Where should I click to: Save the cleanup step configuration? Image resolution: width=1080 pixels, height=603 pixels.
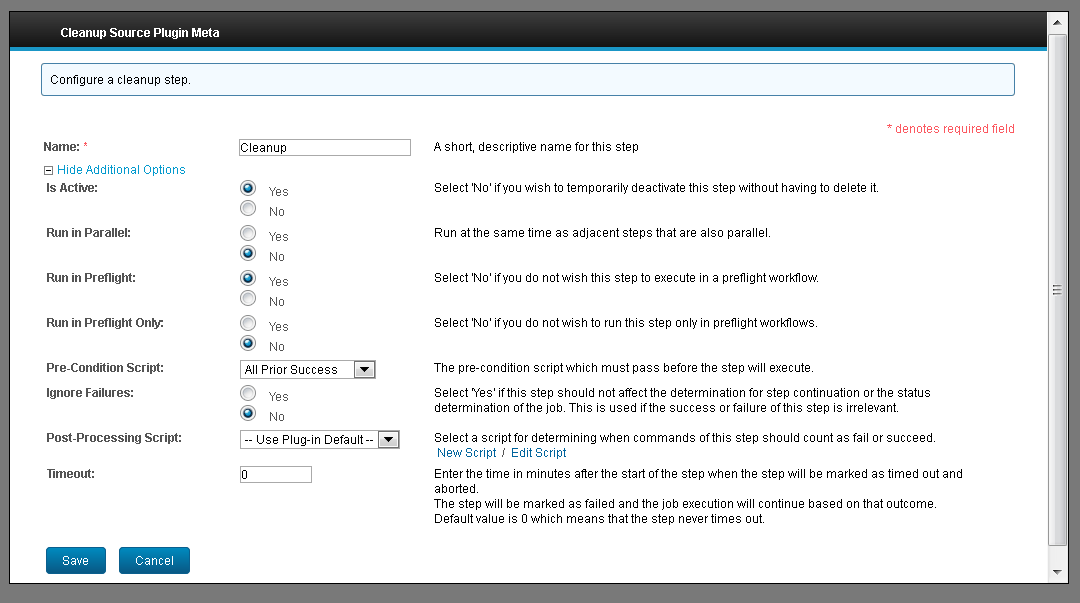[75, 560]
